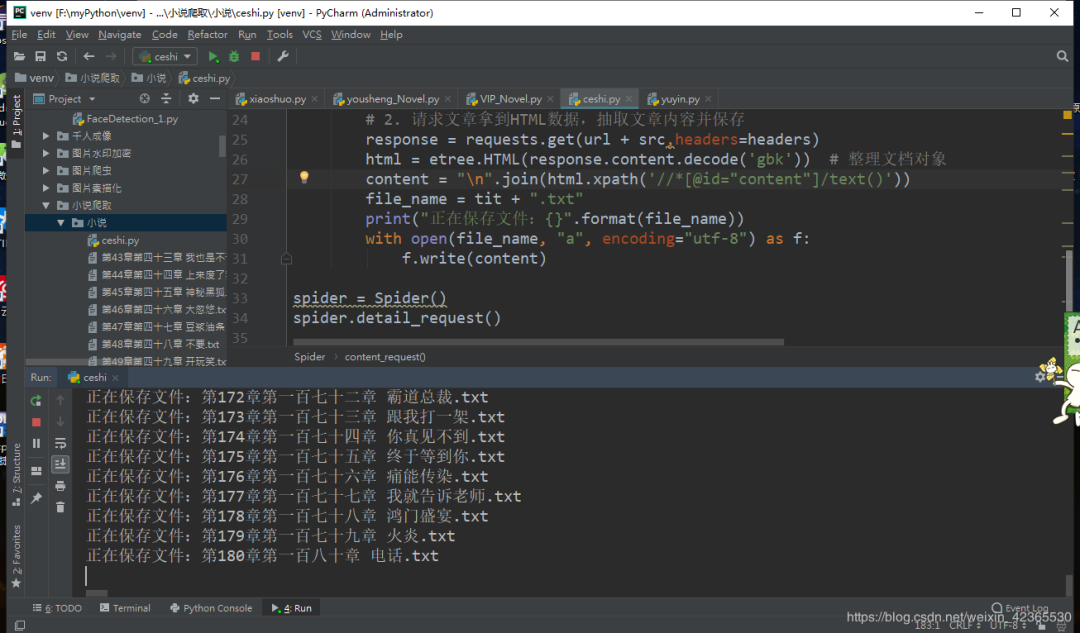Select the 第48章第四十八章 不要.txt file
Image resolution: width=1080 pixels, height=633 pixels.
[160, 344]
